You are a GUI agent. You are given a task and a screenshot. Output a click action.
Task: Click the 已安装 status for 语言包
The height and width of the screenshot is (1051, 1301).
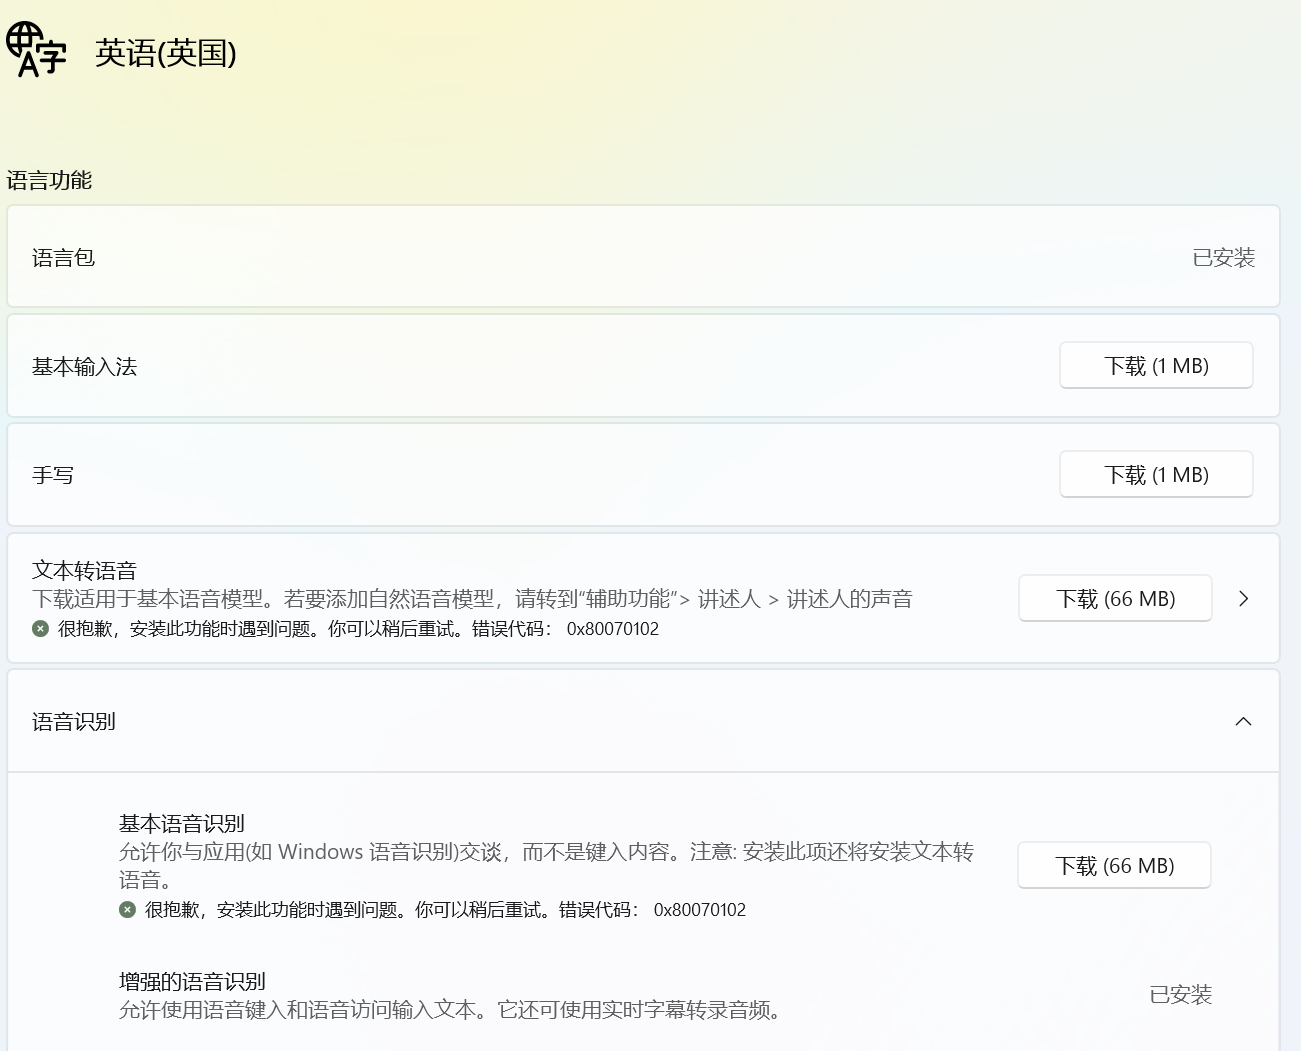[1224, 258]
